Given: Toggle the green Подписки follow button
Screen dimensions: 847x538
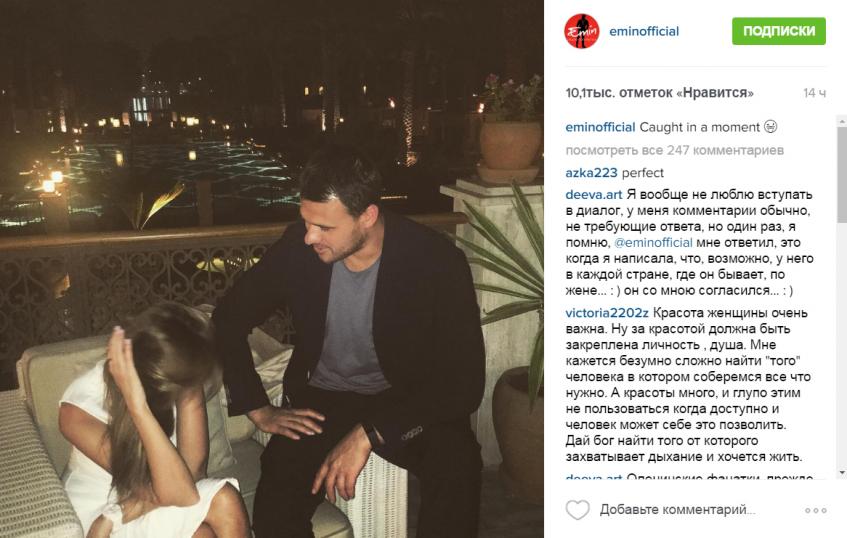Looking at the screenshot, I should pos(778,31).
